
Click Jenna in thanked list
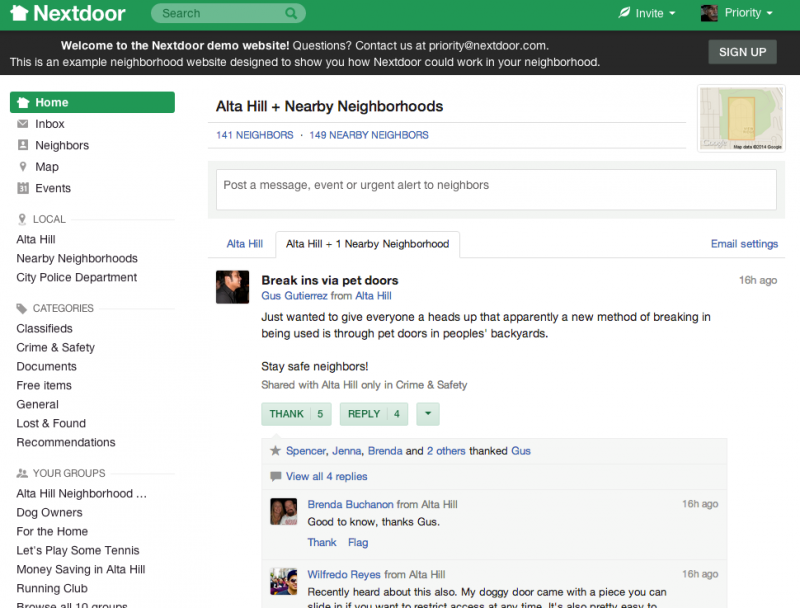click(x=346, y=451)
